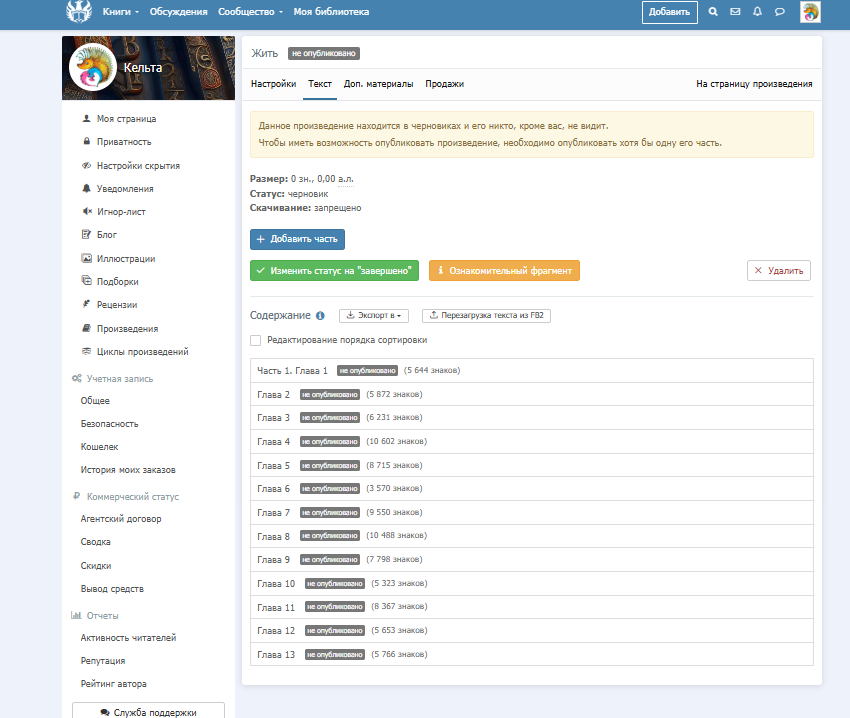850x718 pixels.
Task: Click the Кельта profile picture in sidebar
Action: tap(89, 68)
